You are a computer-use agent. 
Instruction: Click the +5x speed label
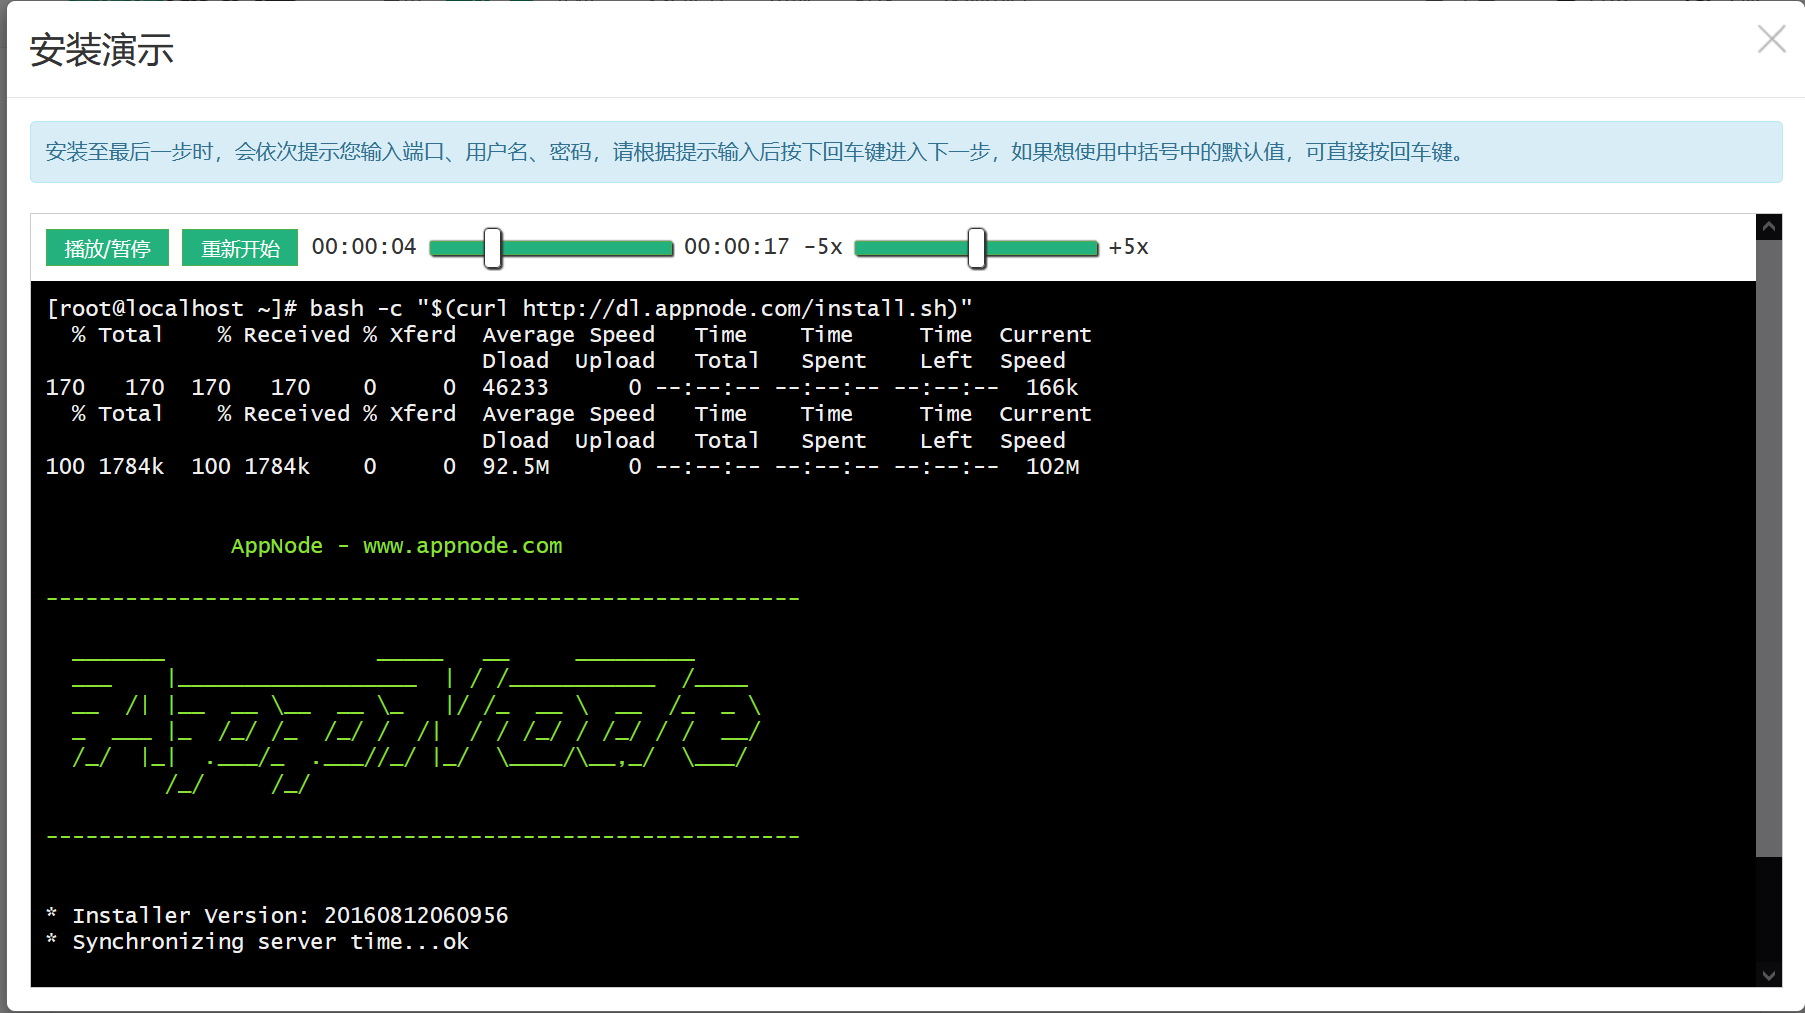click(x=1128, y=247)
